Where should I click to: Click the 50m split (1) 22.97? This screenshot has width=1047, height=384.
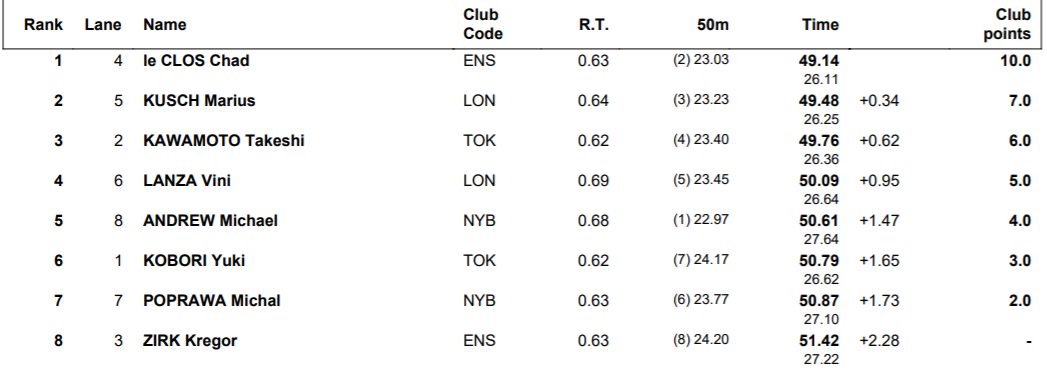pyautogui.click(x=700, y=220)
